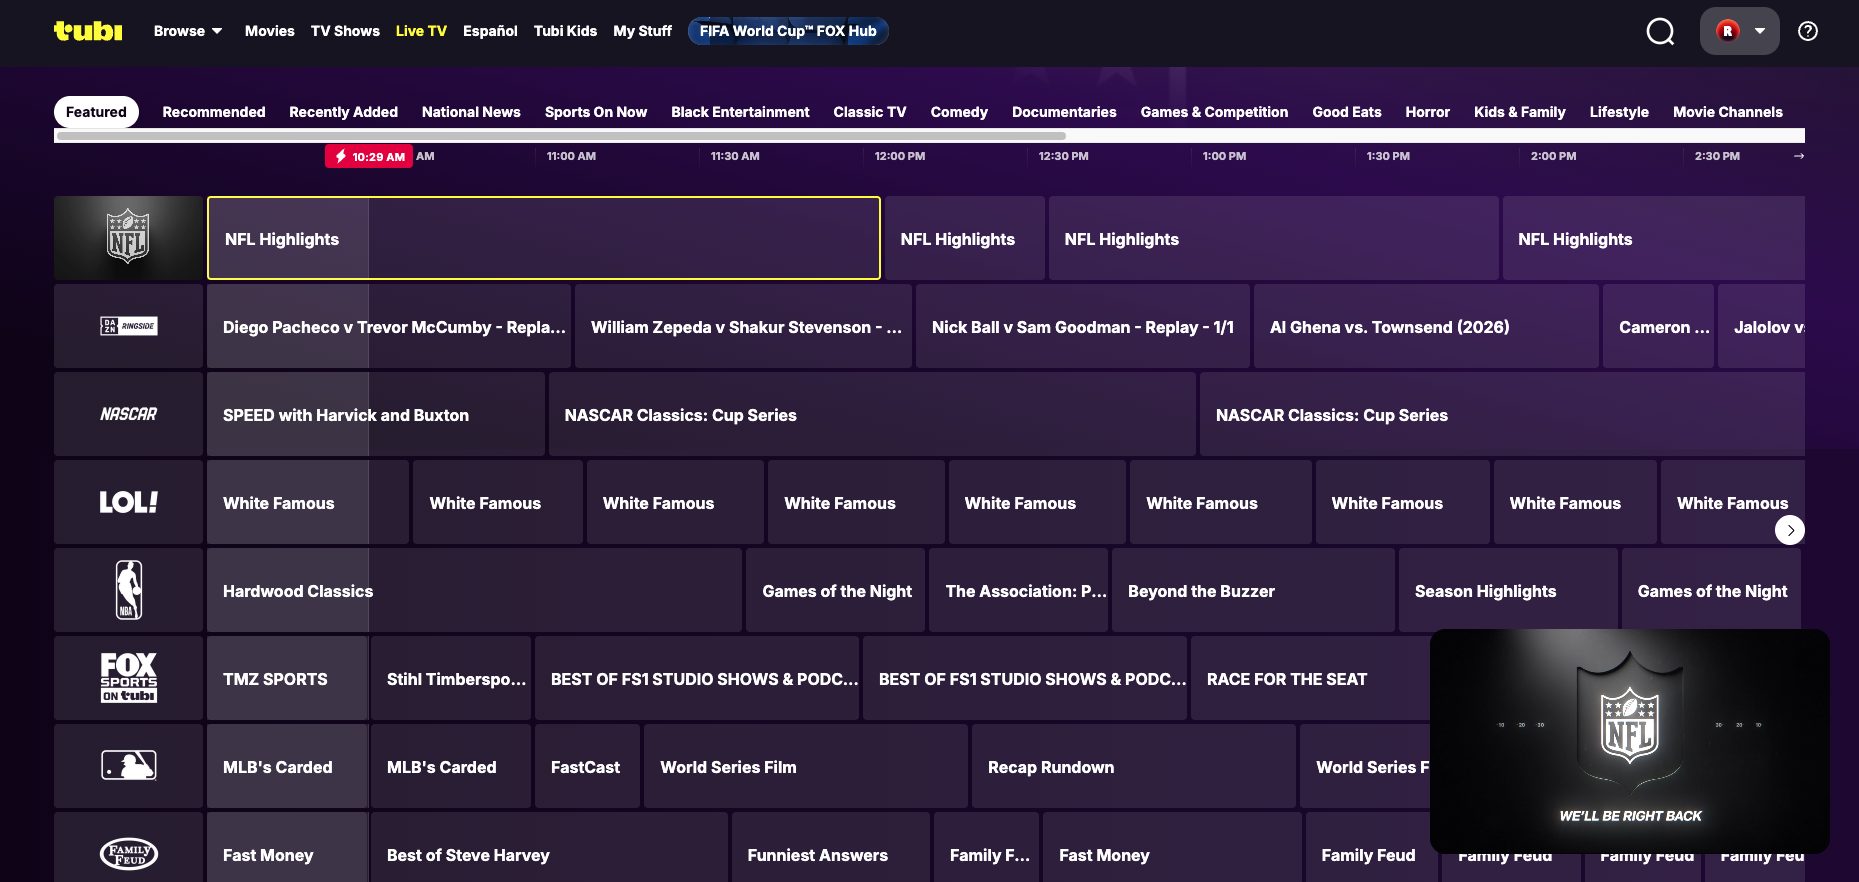Open Nick Ball v Sam Goodman replay
The width and height of the screenshot is (1859, 882).
click(1083, 326)
